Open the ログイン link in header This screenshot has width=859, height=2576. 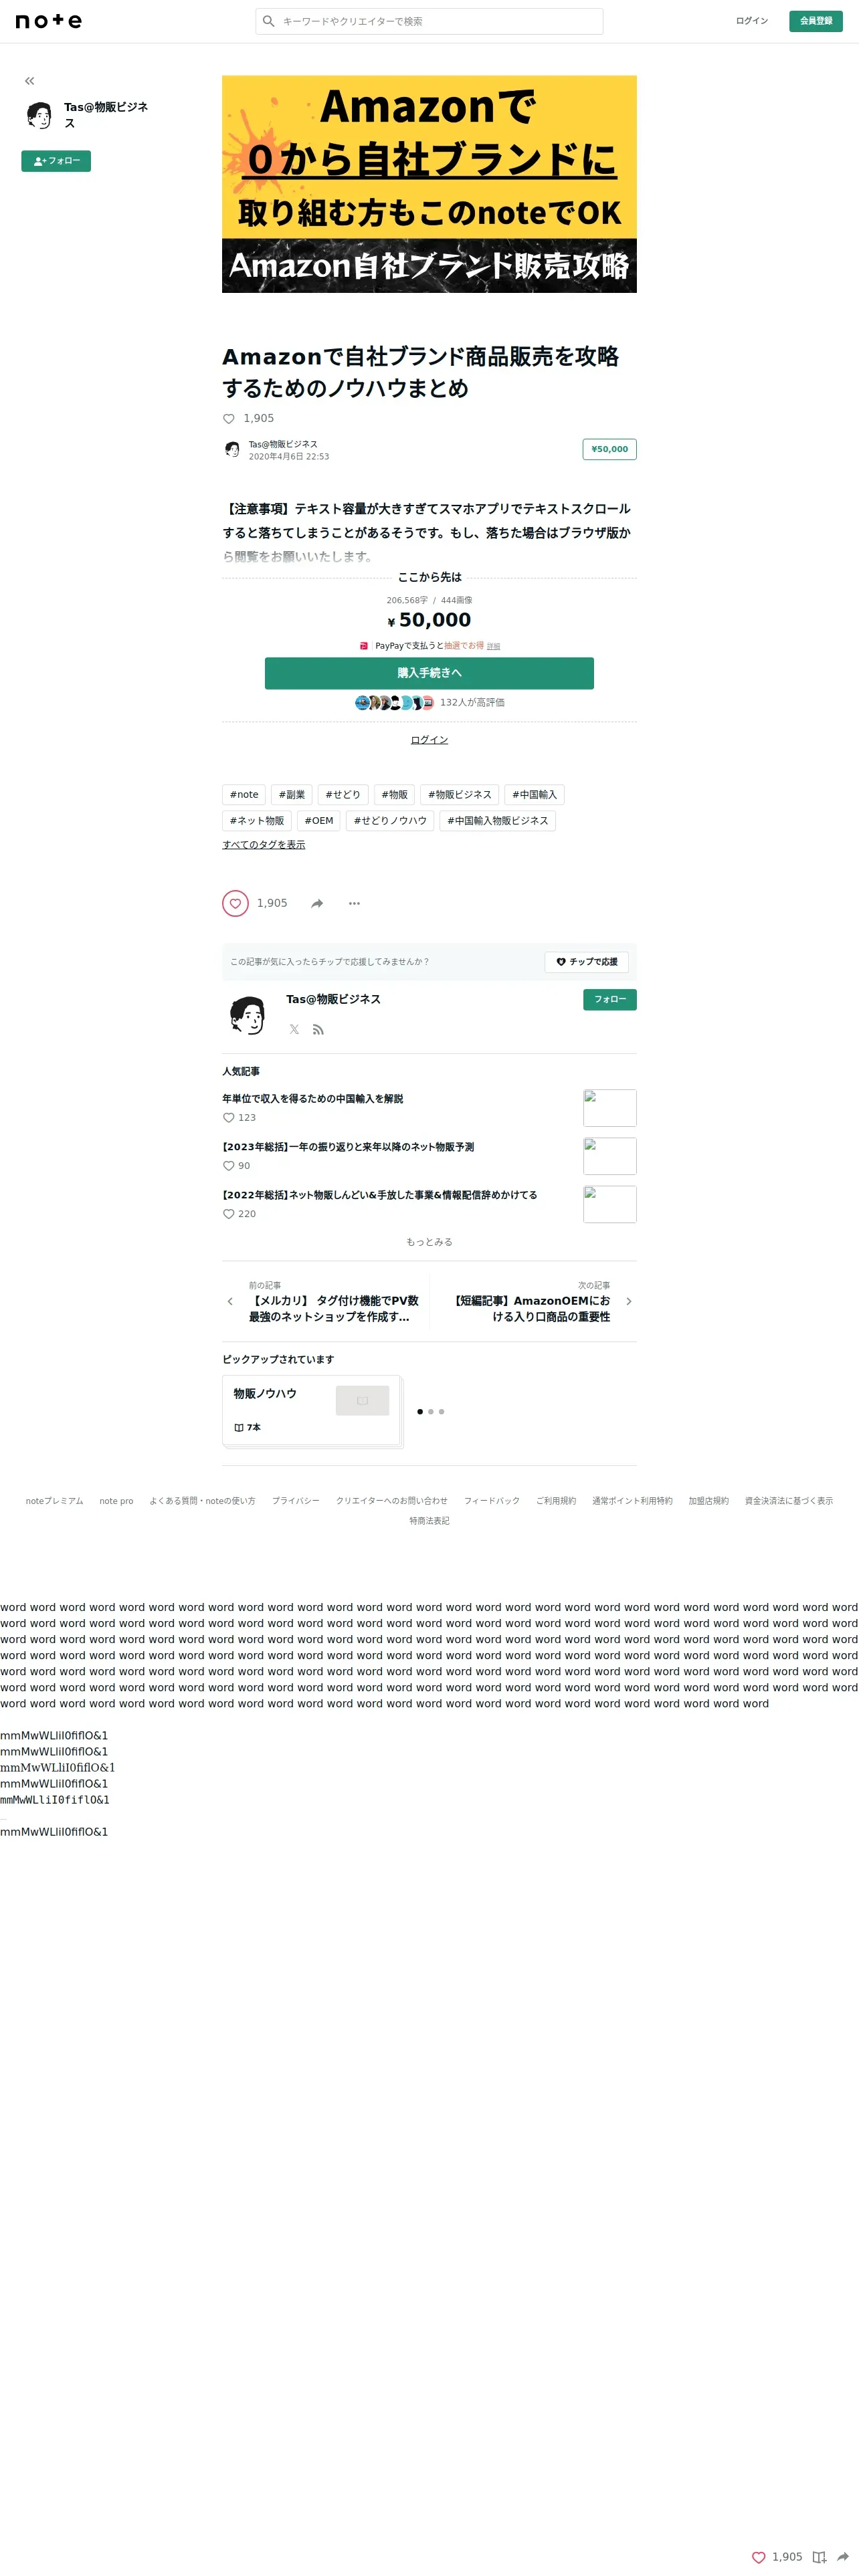point(752,21)
